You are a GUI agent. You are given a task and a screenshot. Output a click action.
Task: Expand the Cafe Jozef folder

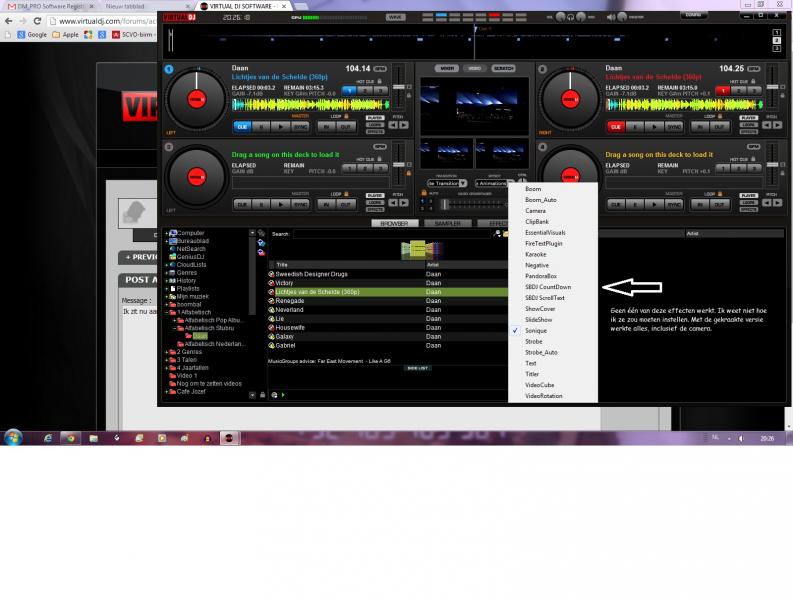(x=166, y=392)
